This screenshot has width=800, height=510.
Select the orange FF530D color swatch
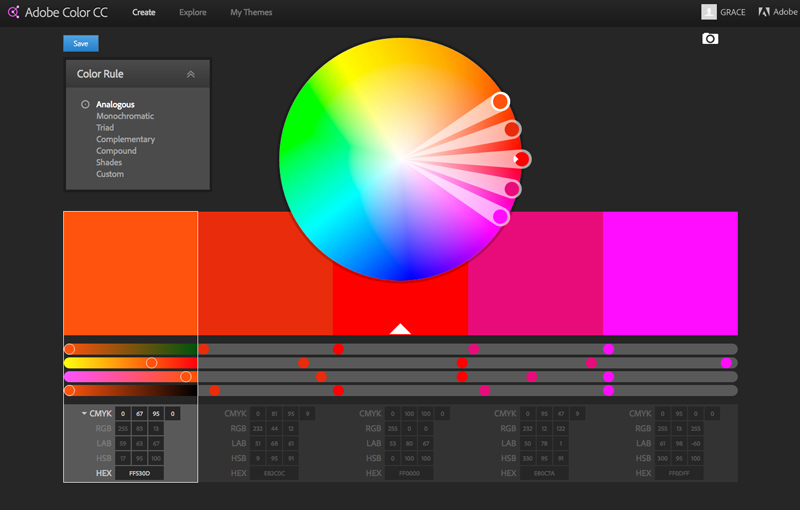coord(131,273)
